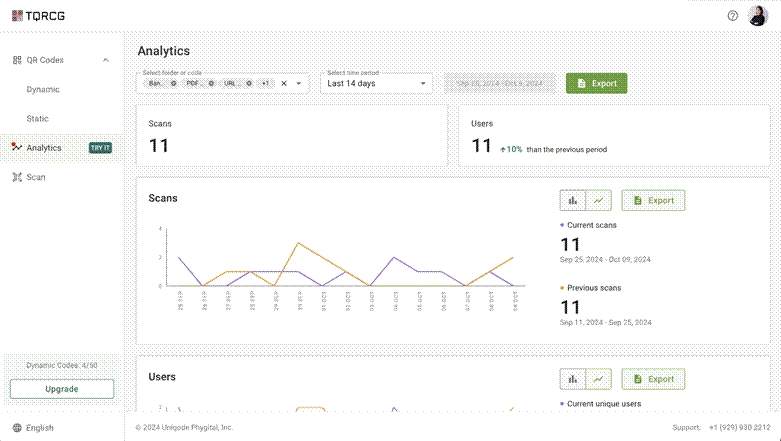Switch Users chart to bar view
The image size is (781, 441).
pos(573,379)
